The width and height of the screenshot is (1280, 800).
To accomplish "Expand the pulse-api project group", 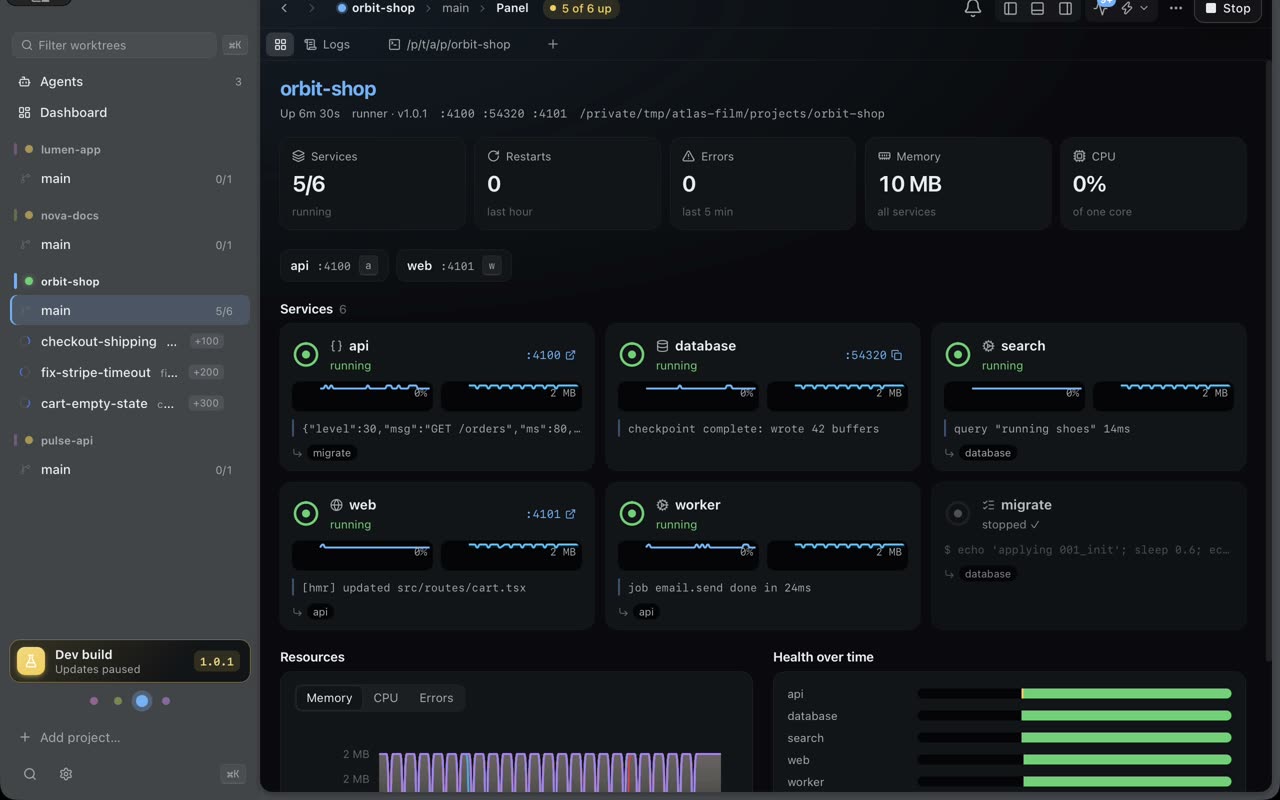I will [66, 440].
